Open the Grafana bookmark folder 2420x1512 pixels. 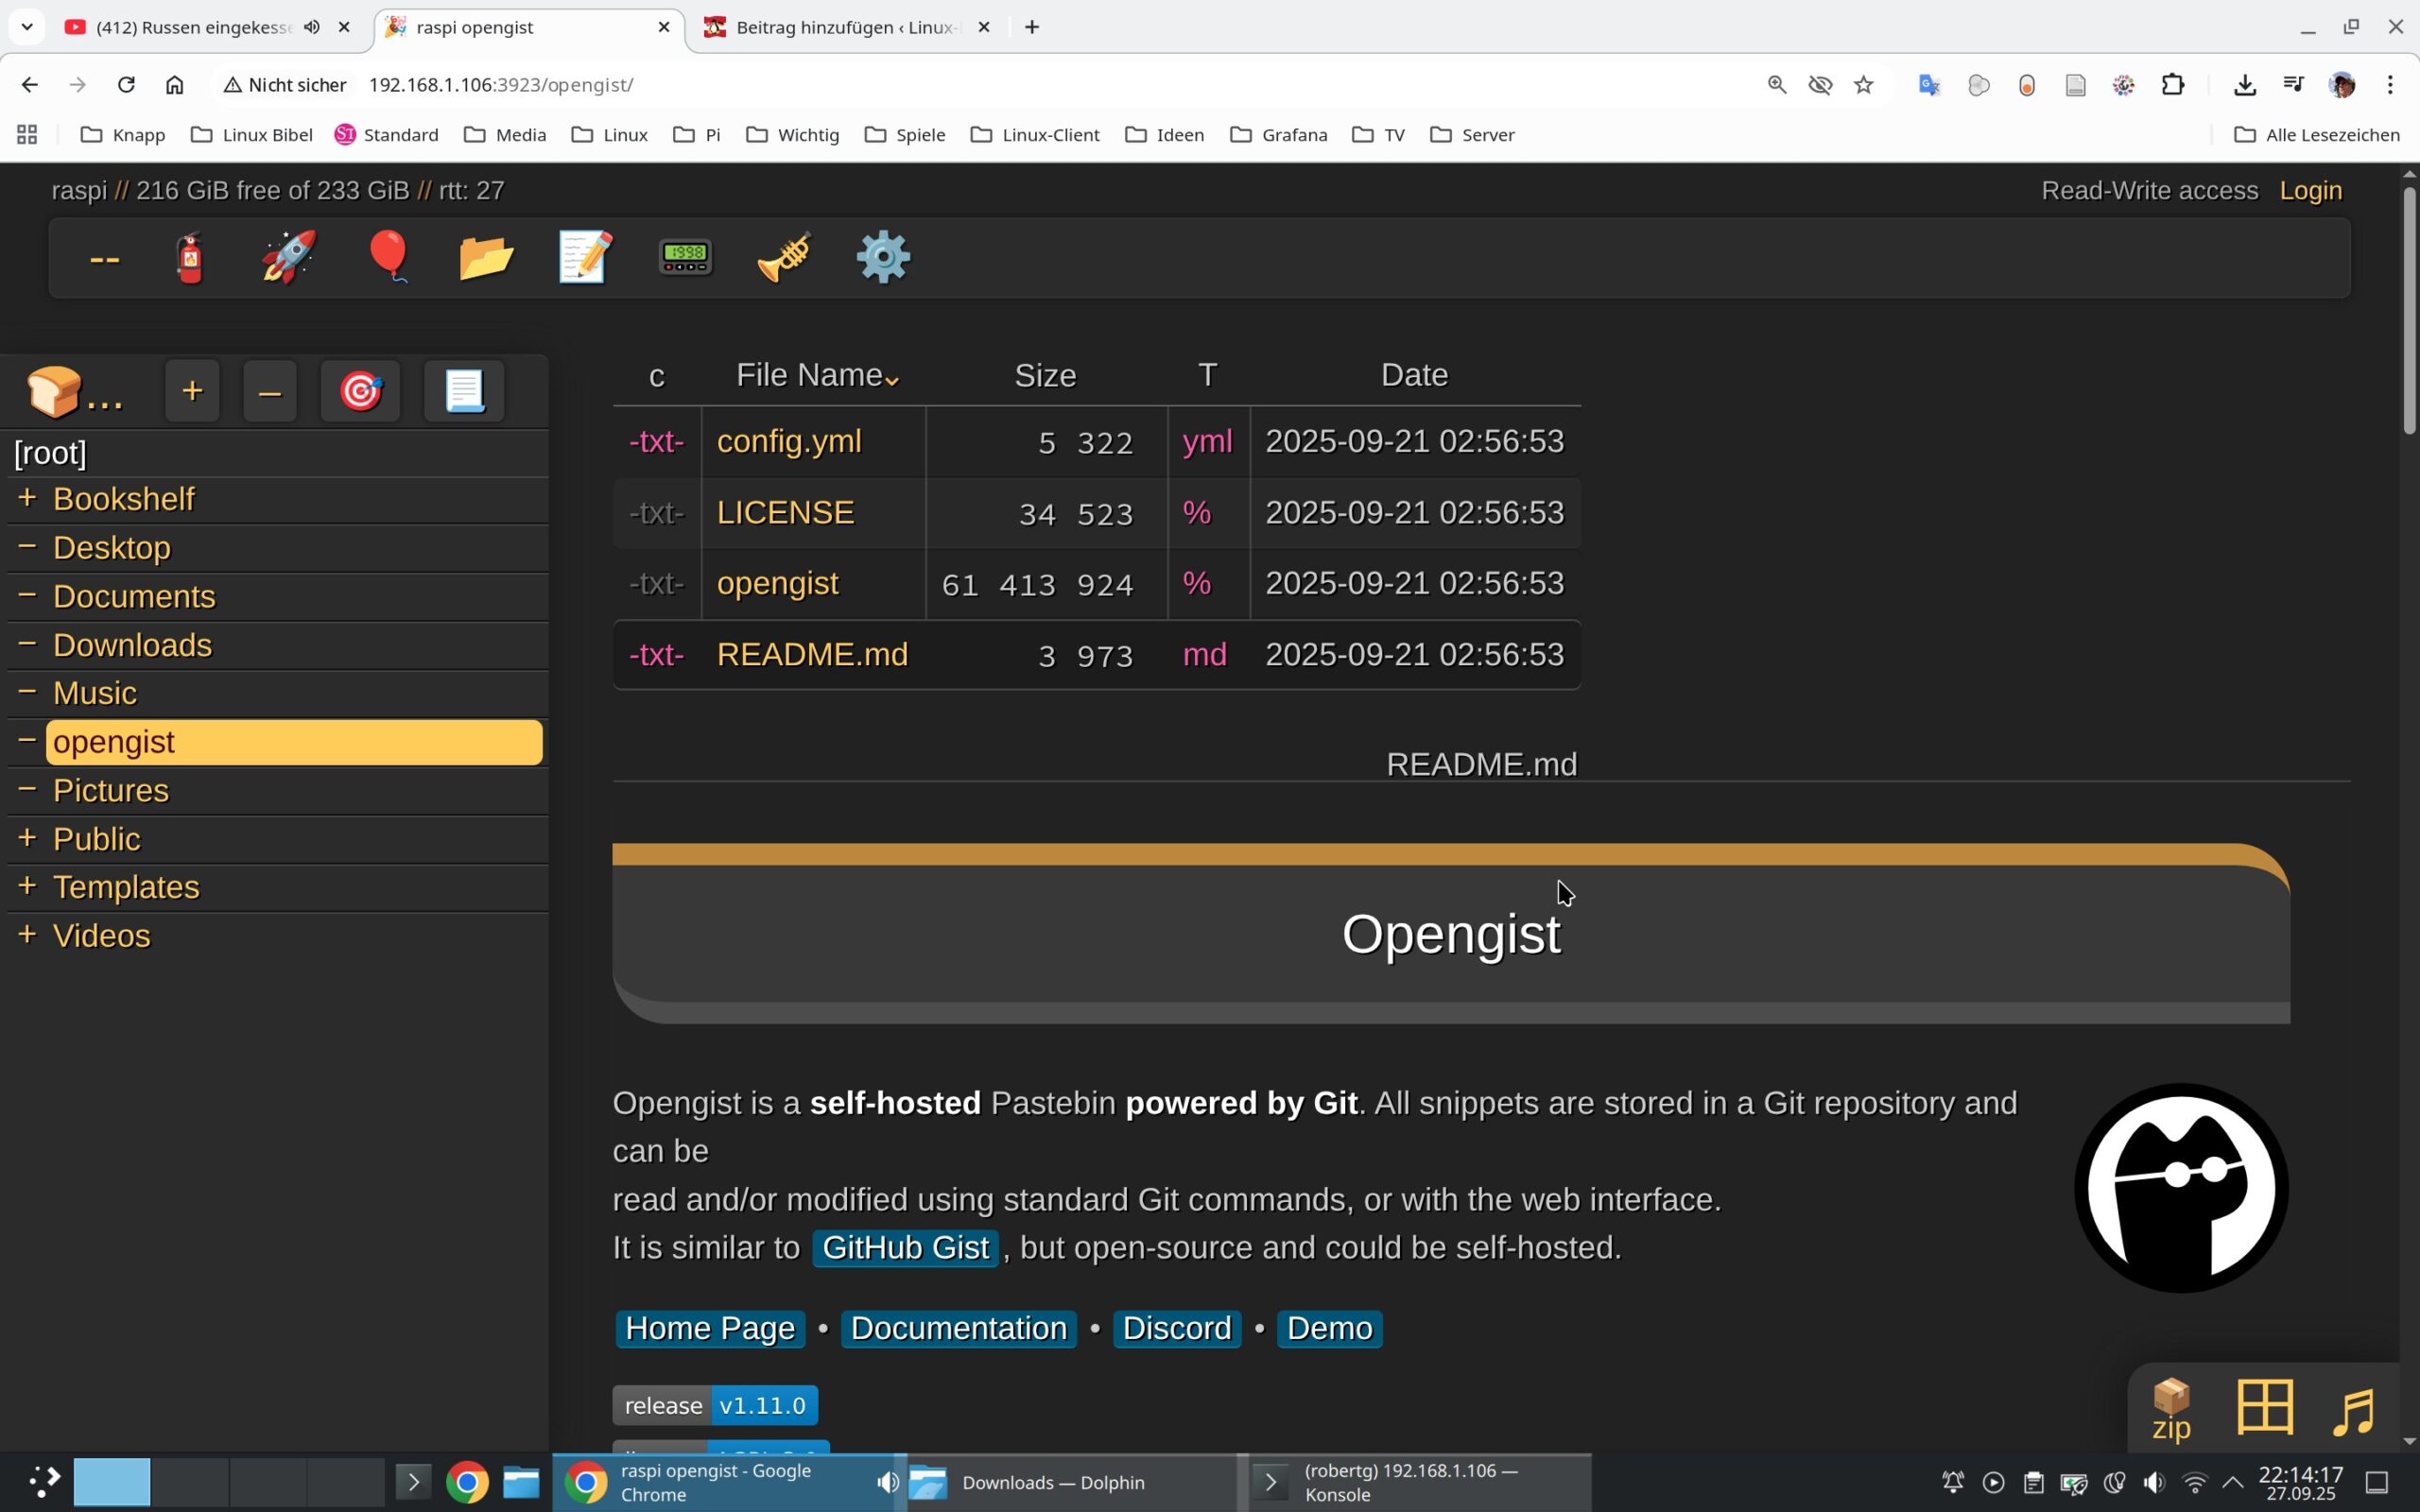[1279, 134]
